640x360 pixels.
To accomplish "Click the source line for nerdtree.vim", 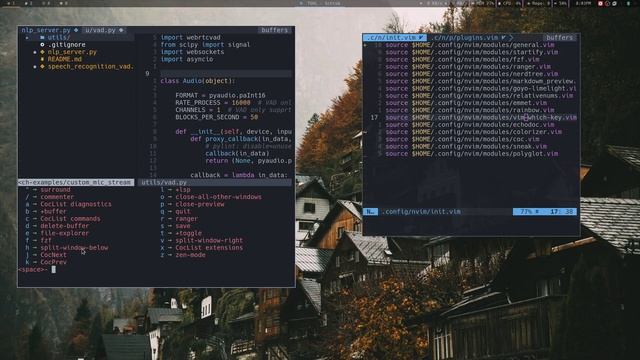I will pos(472,74).
